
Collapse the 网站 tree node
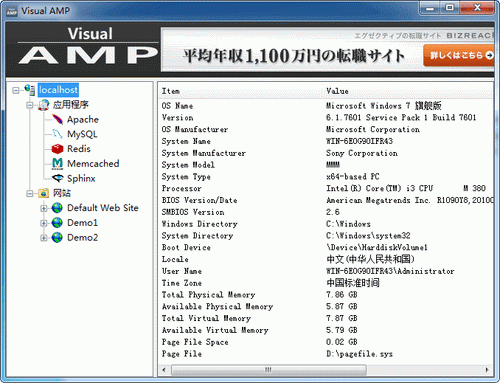30,194
